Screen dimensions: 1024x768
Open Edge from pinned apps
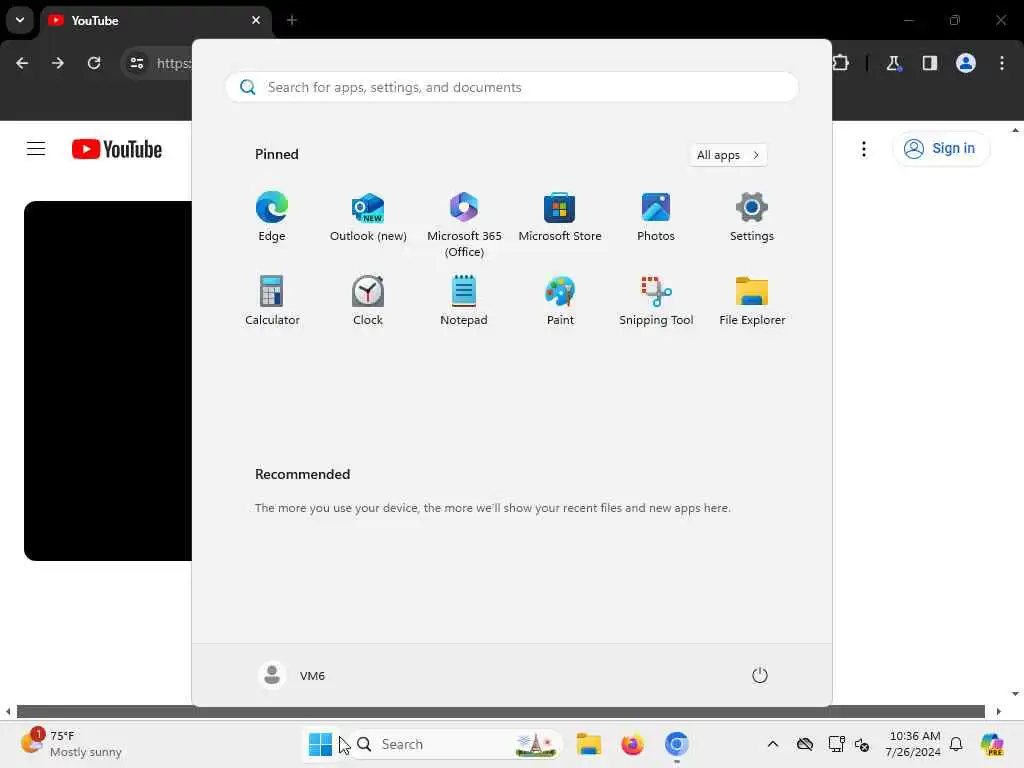(272, 217)
